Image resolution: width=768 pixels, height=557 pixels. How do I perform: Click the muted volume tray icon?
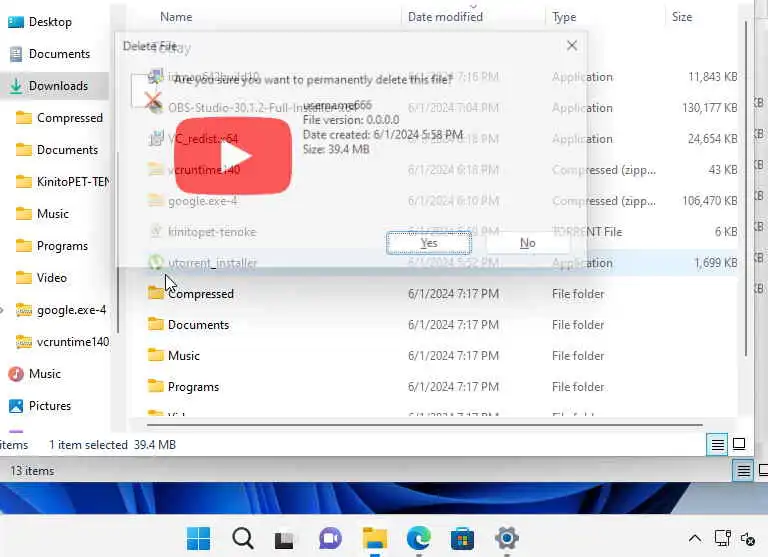coord(748,539)
